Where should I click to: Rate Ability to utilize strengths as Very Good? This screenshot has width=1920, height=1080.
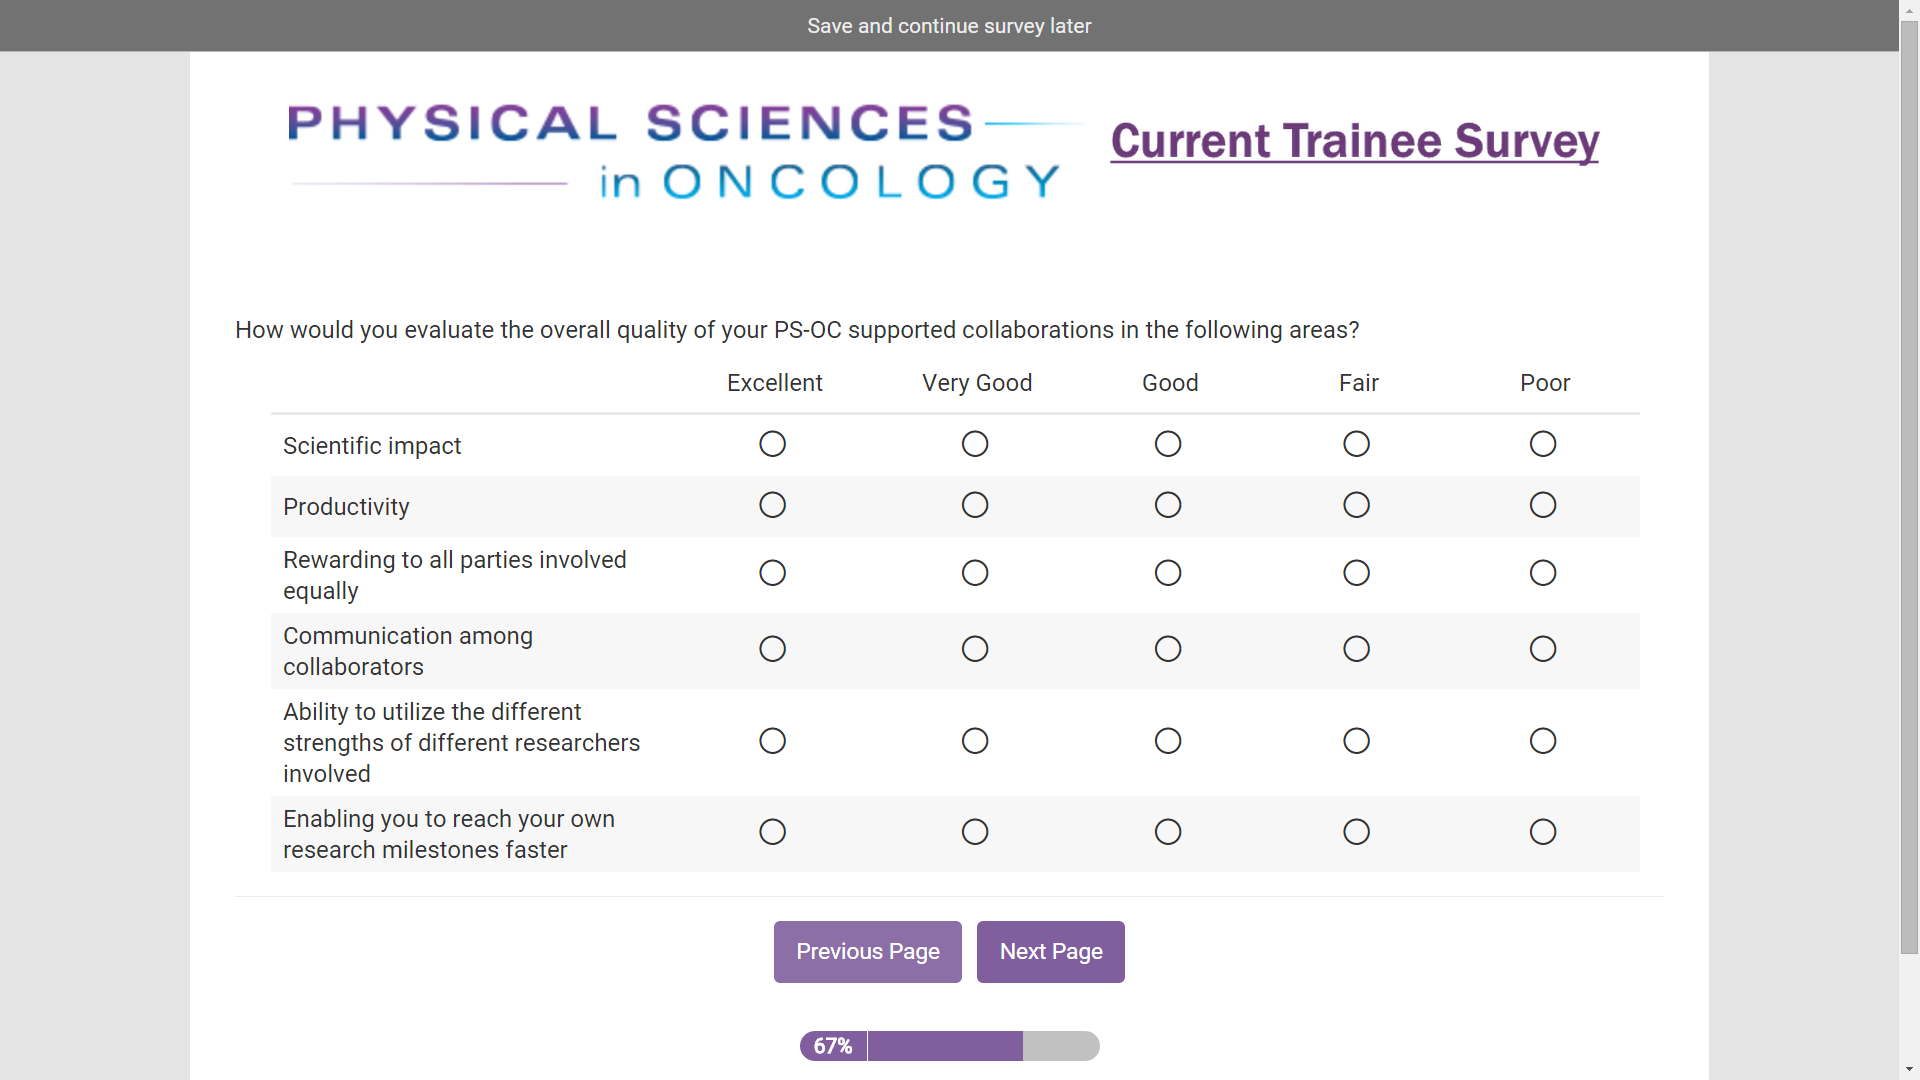pyautogui.click(x=975, y=741)
